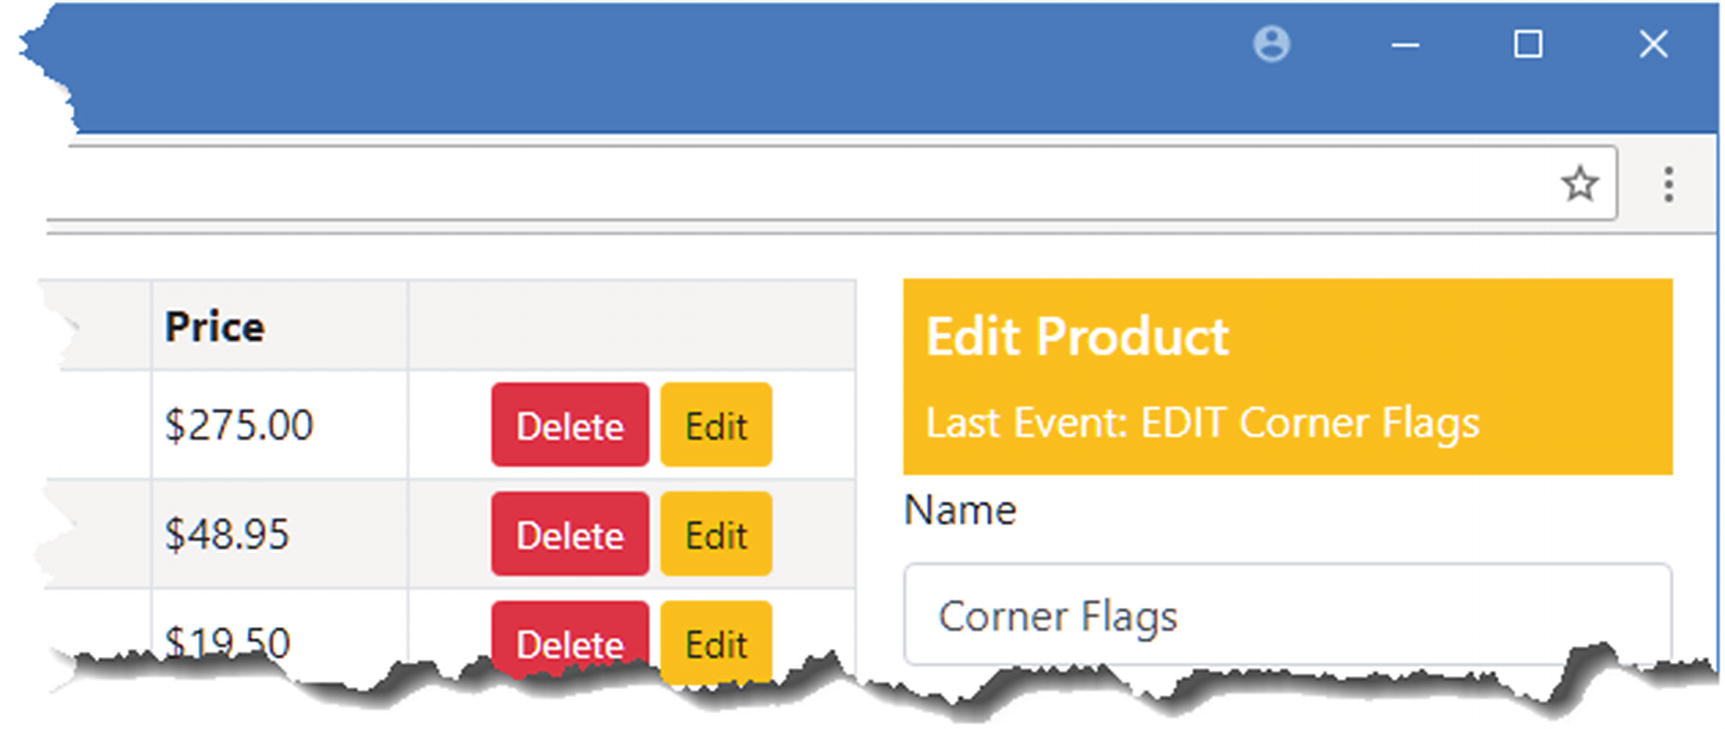Open the Chrome three-dot menu
This screenshot has height=729, width=1725.
(x=1668, y=185)
